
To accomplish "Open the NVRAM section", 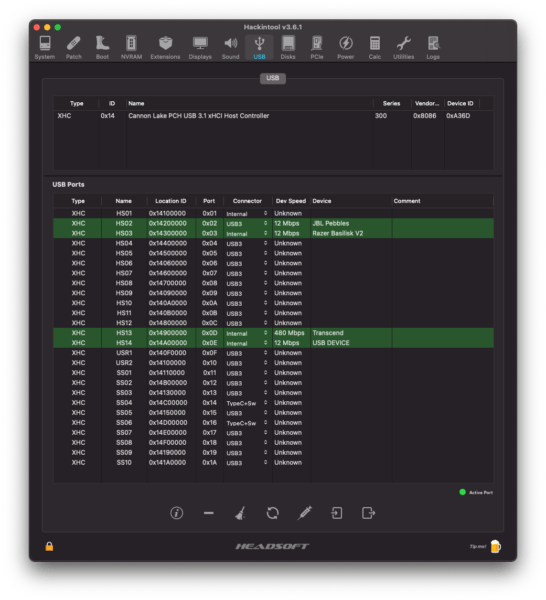I will point(131,47).
